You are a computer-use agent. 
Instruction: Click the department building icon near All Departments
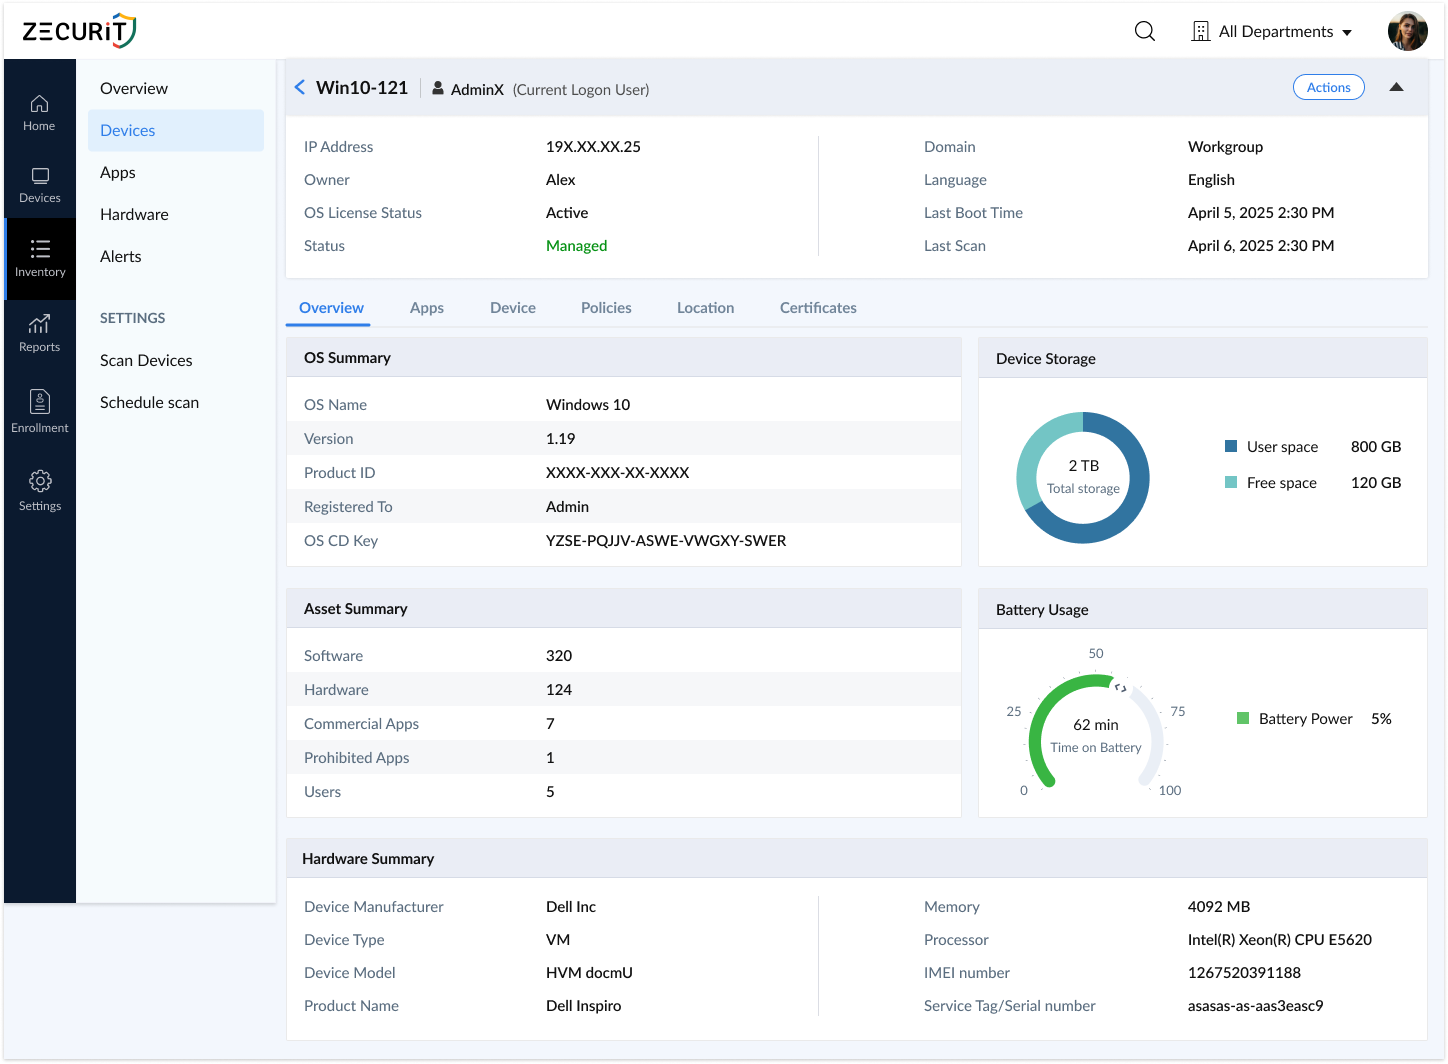(x=1200, y=31)
